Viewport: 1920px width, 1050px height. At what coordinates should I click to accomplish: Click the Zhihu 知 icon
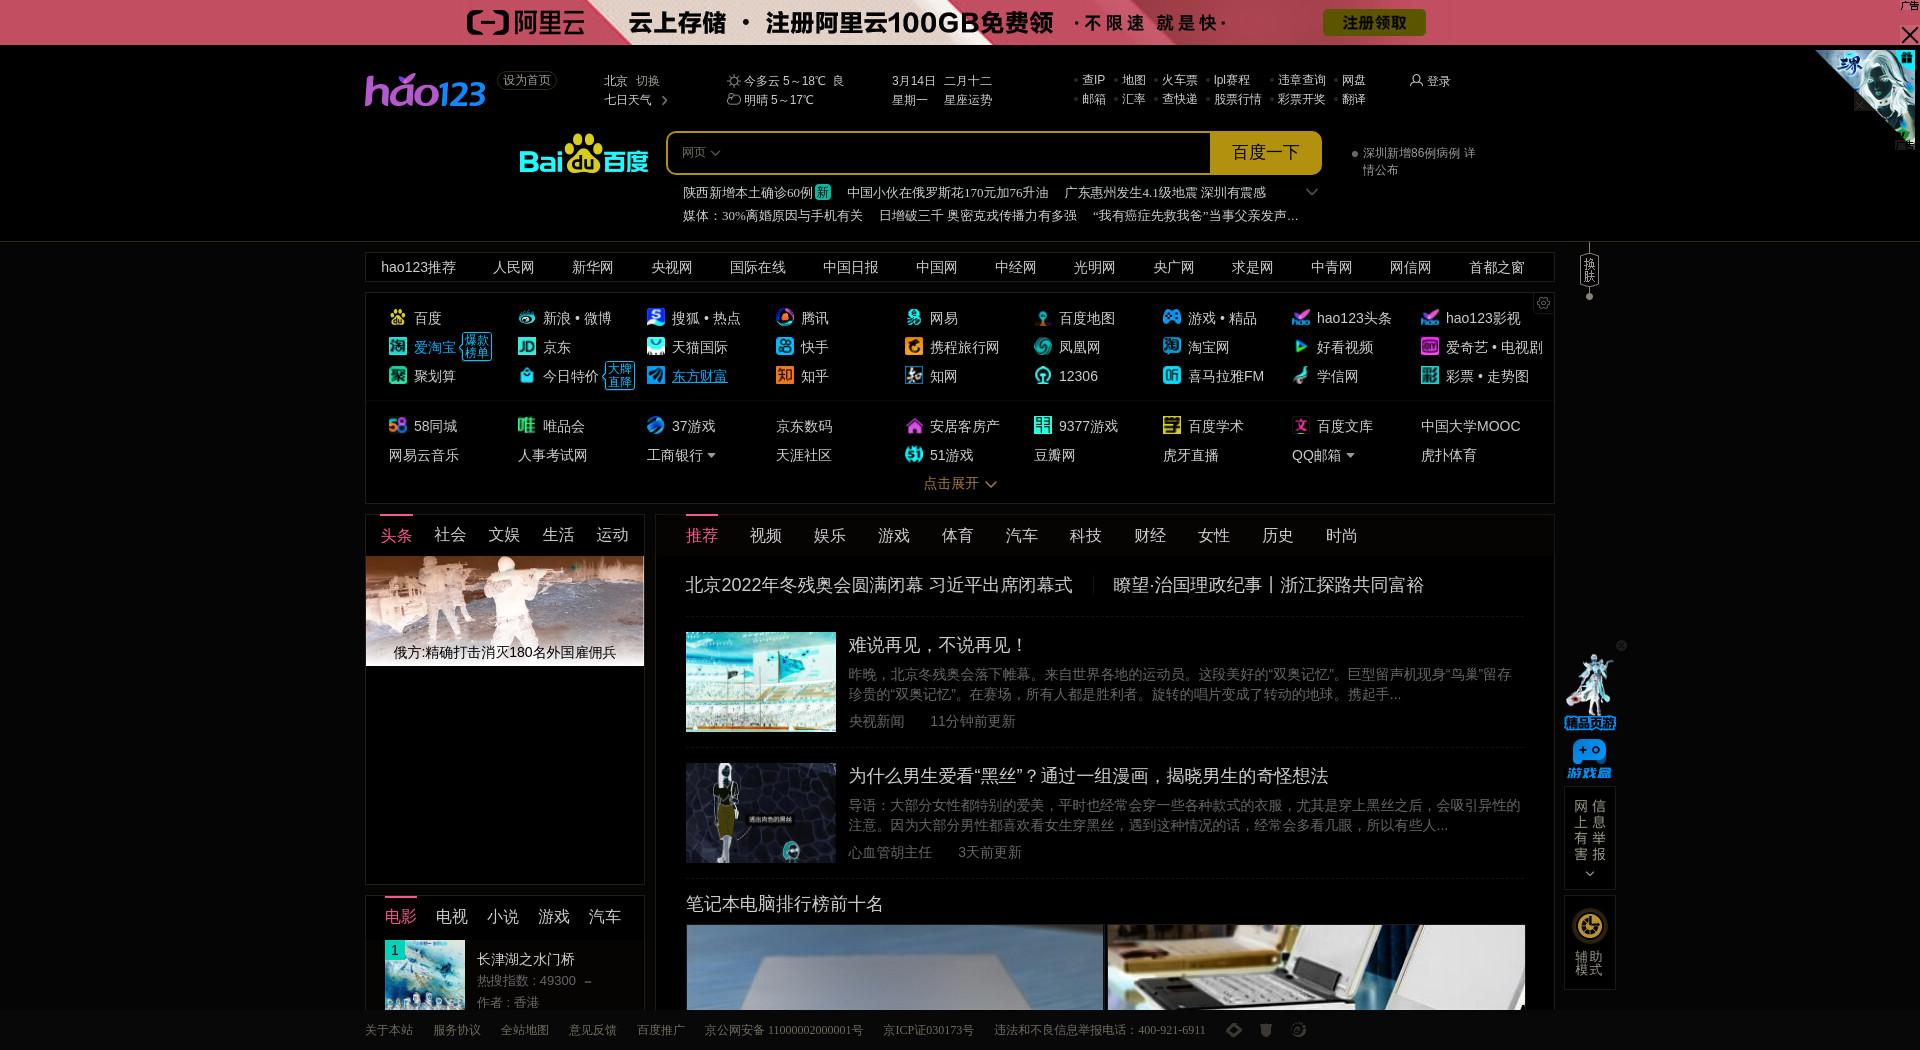pyautogui.click(x=785, y=376)
